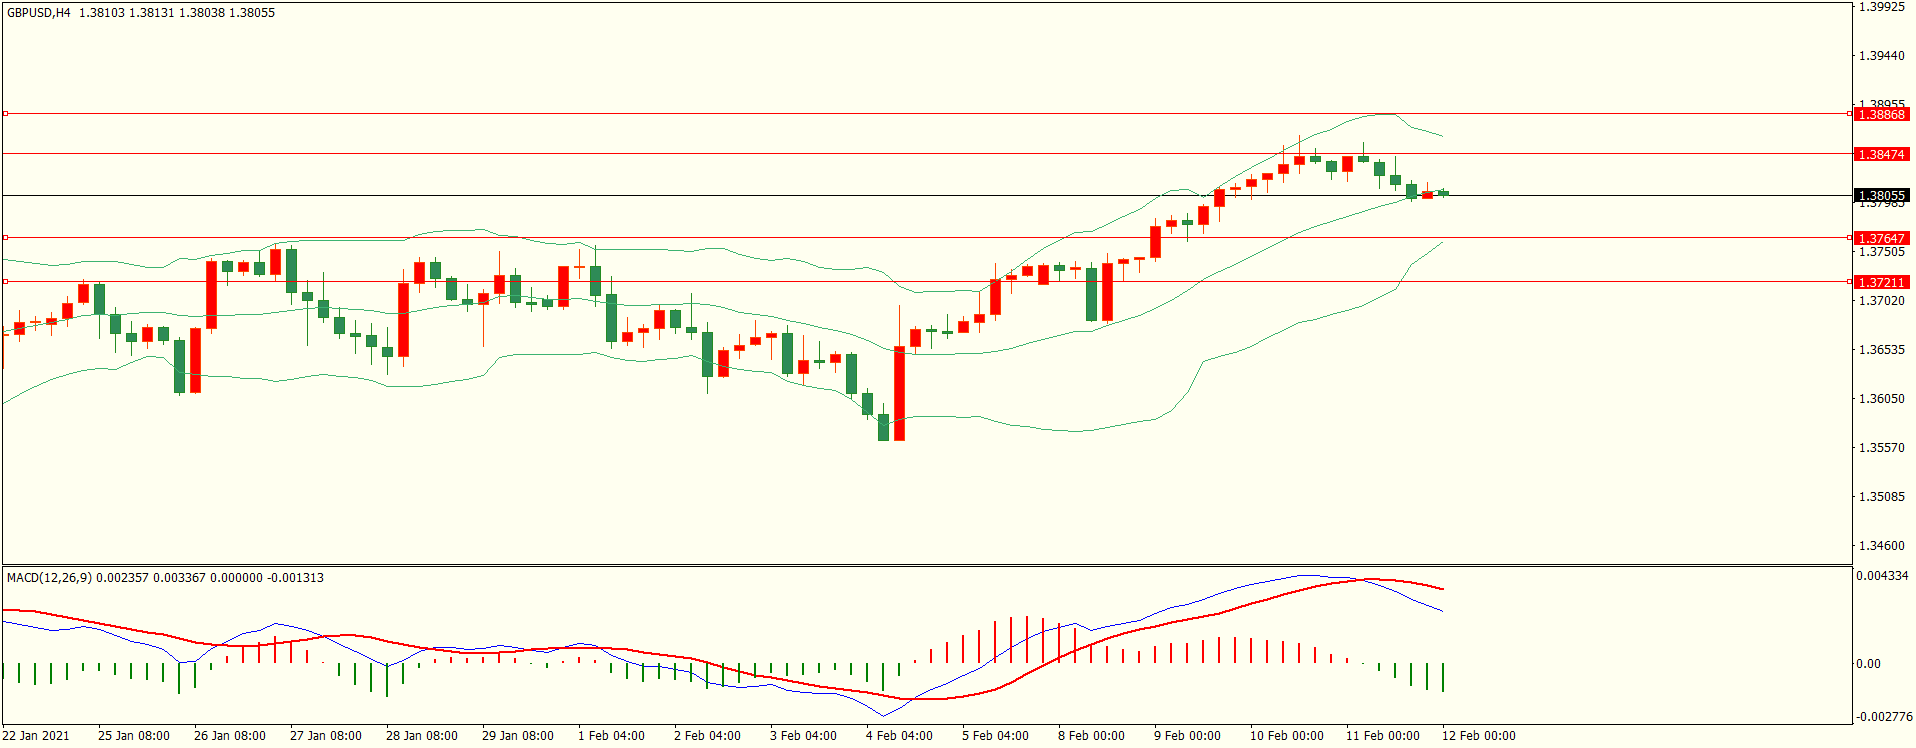Click the 27 Jan 08:00 time label
The width and height of the screenshot is (1916, 748).
tap(326, 736)
